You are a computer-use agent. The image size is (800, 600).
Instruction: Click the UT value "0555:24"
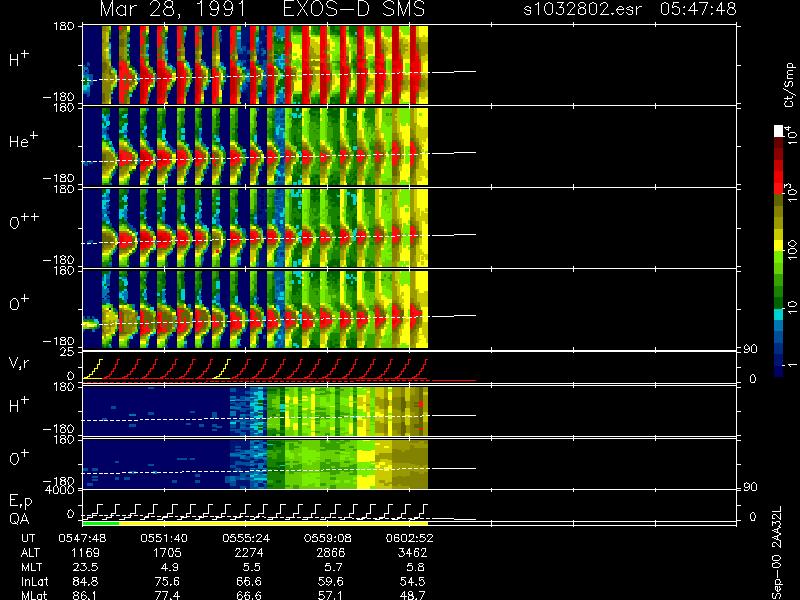click(246, 538)
